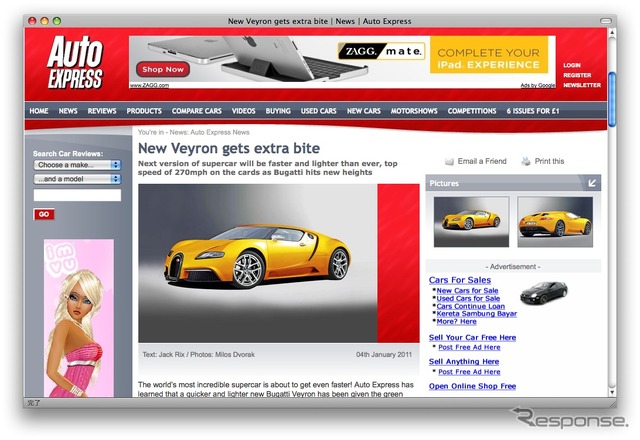Image resolution: width=640 pixels, height=440 pixels.
Task: Click the Sell Your Car Free Here link
Action: (x=472, y=338)
